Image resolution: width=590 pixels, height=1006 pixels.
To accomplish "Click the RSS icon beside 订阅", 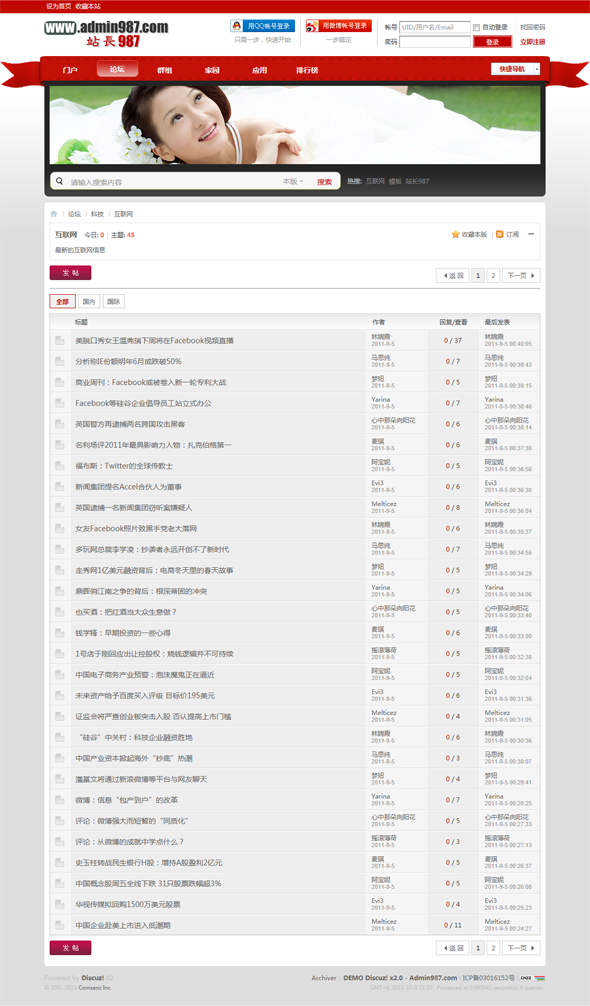I will 500,234.
